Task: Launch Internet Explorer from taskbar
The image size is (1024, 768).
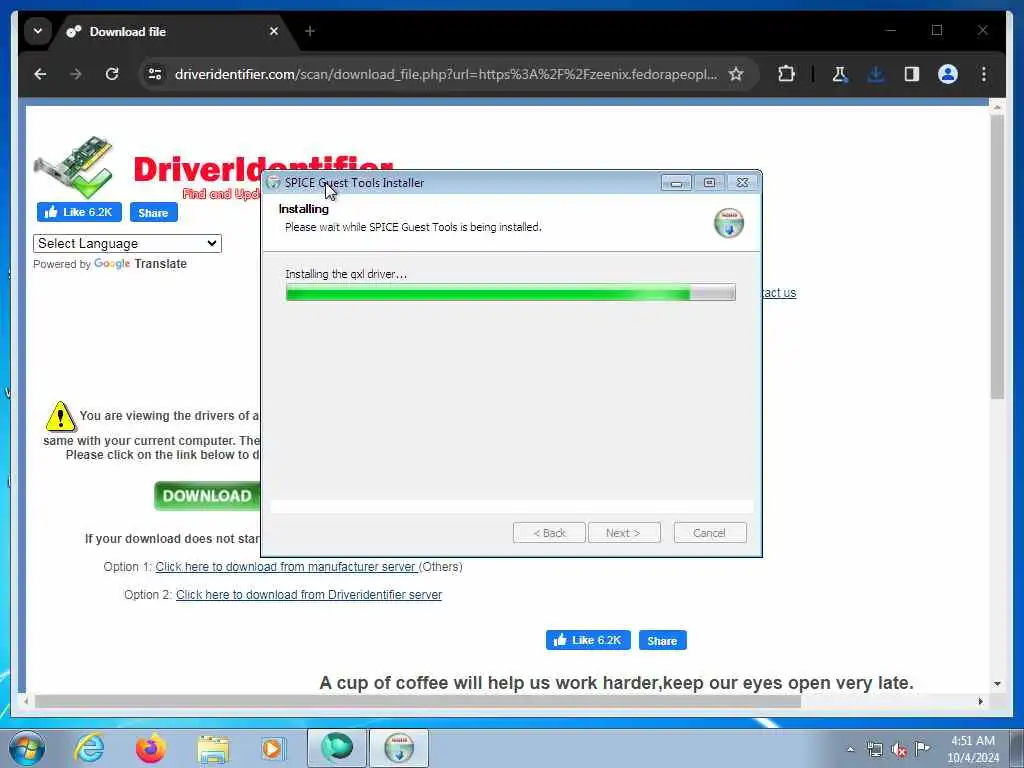Action: click(x=89, y=748)
